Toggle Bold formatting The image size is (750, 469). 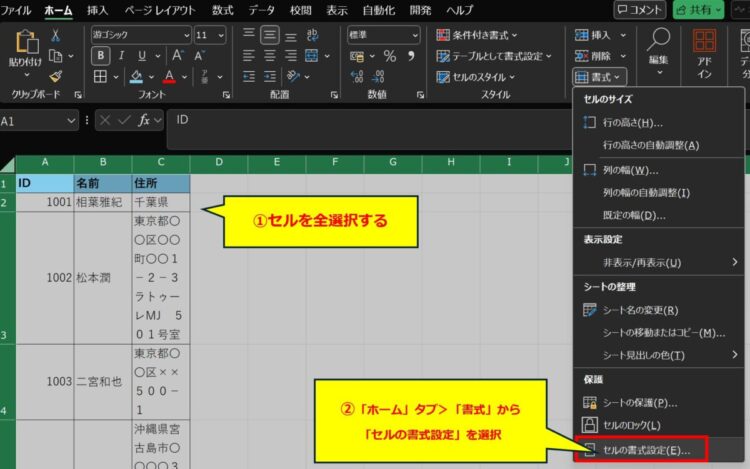(x=100, y=56)
